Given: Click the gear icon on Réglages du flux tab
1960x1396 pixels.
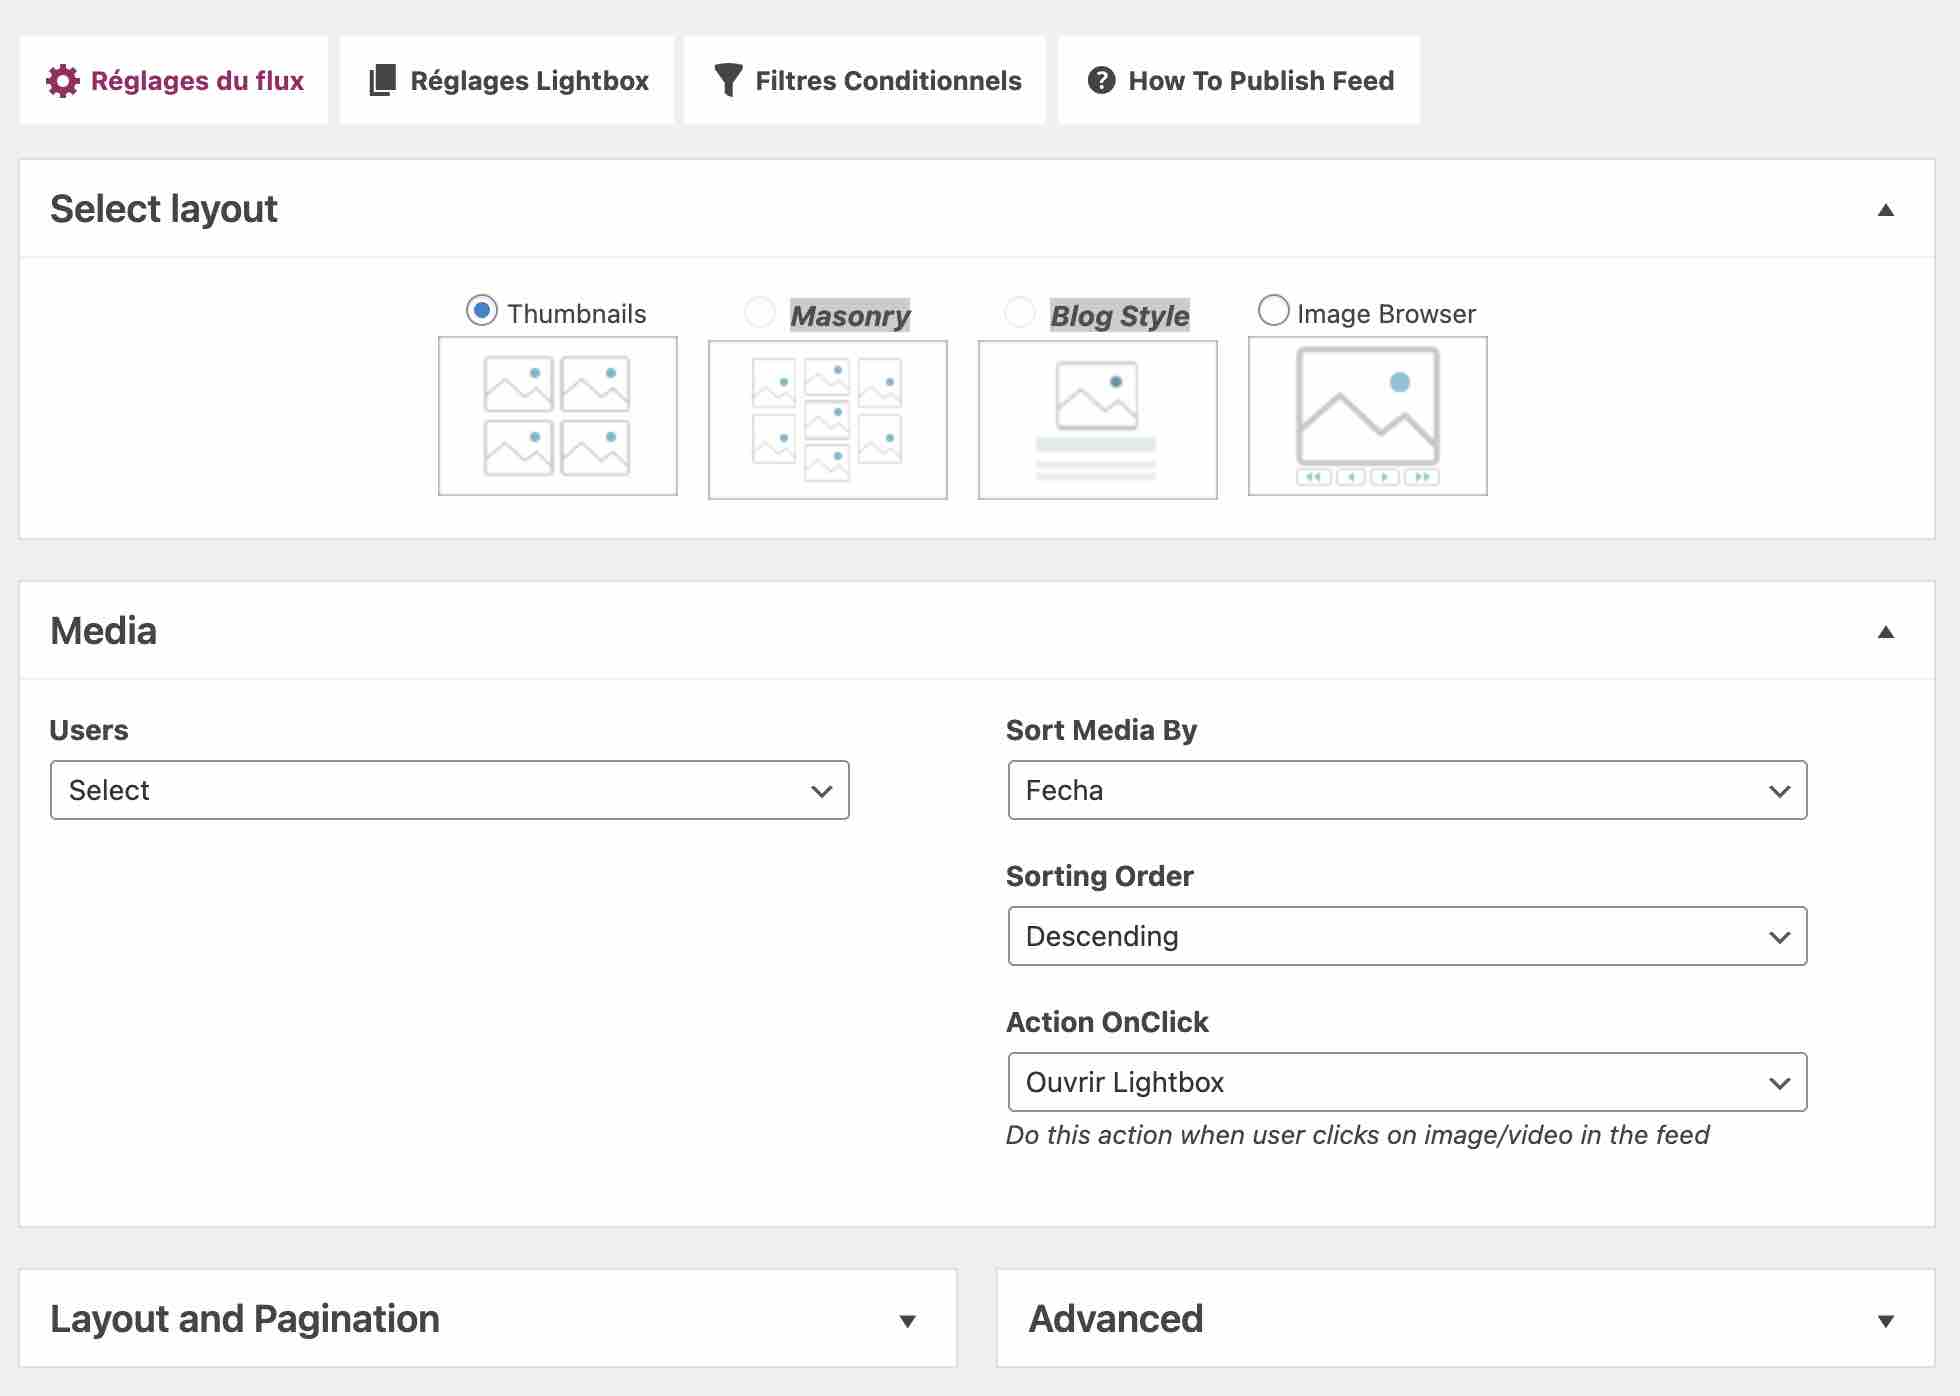Looking at the screenshot, I should tap(64, 81).
